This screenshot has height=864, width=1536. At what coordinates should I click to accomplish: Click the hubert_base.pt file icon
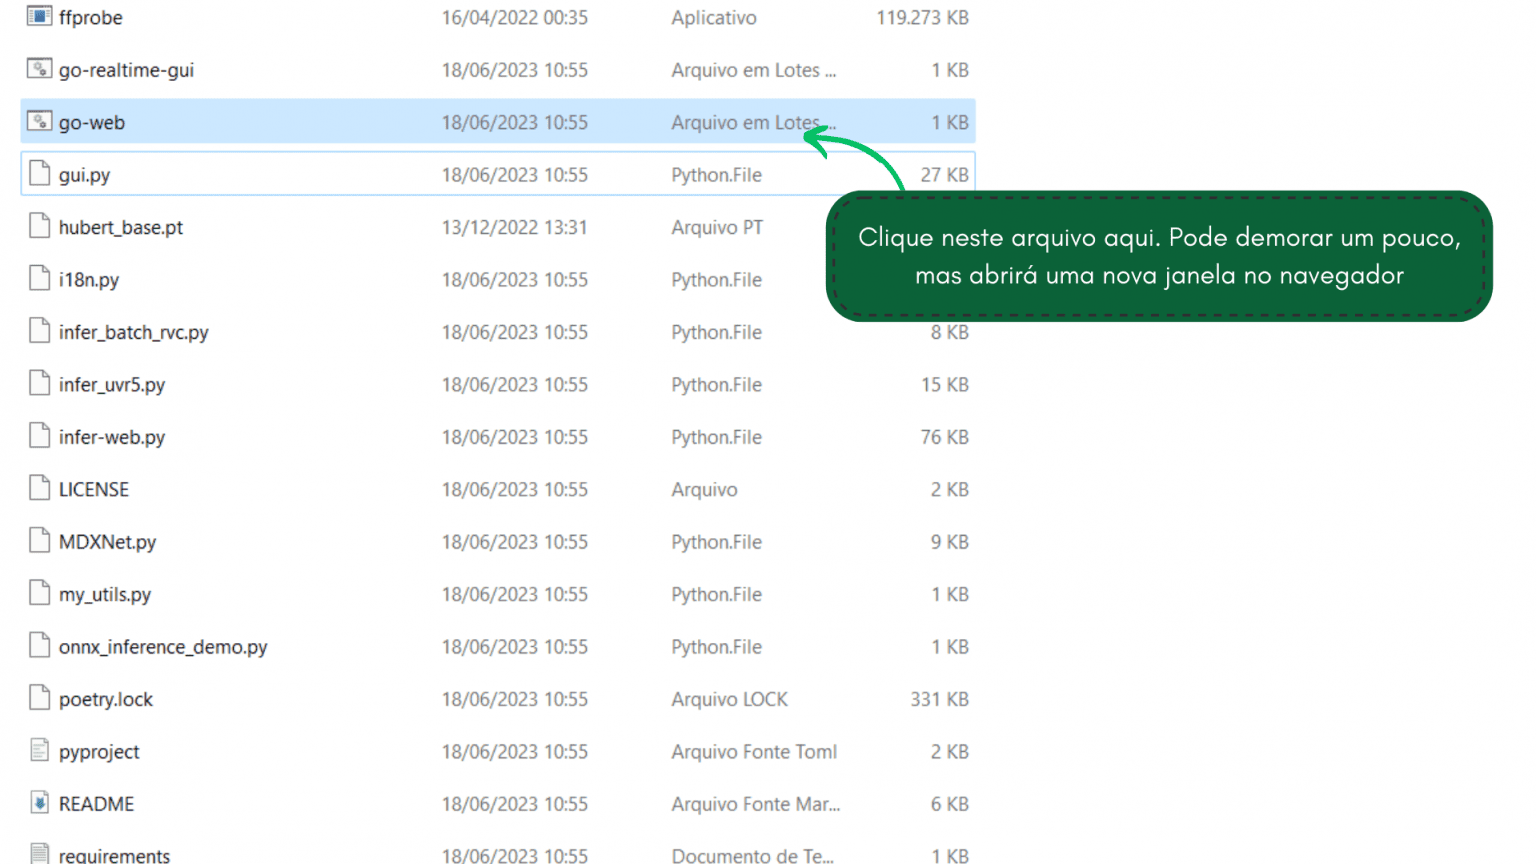[39, 226]
